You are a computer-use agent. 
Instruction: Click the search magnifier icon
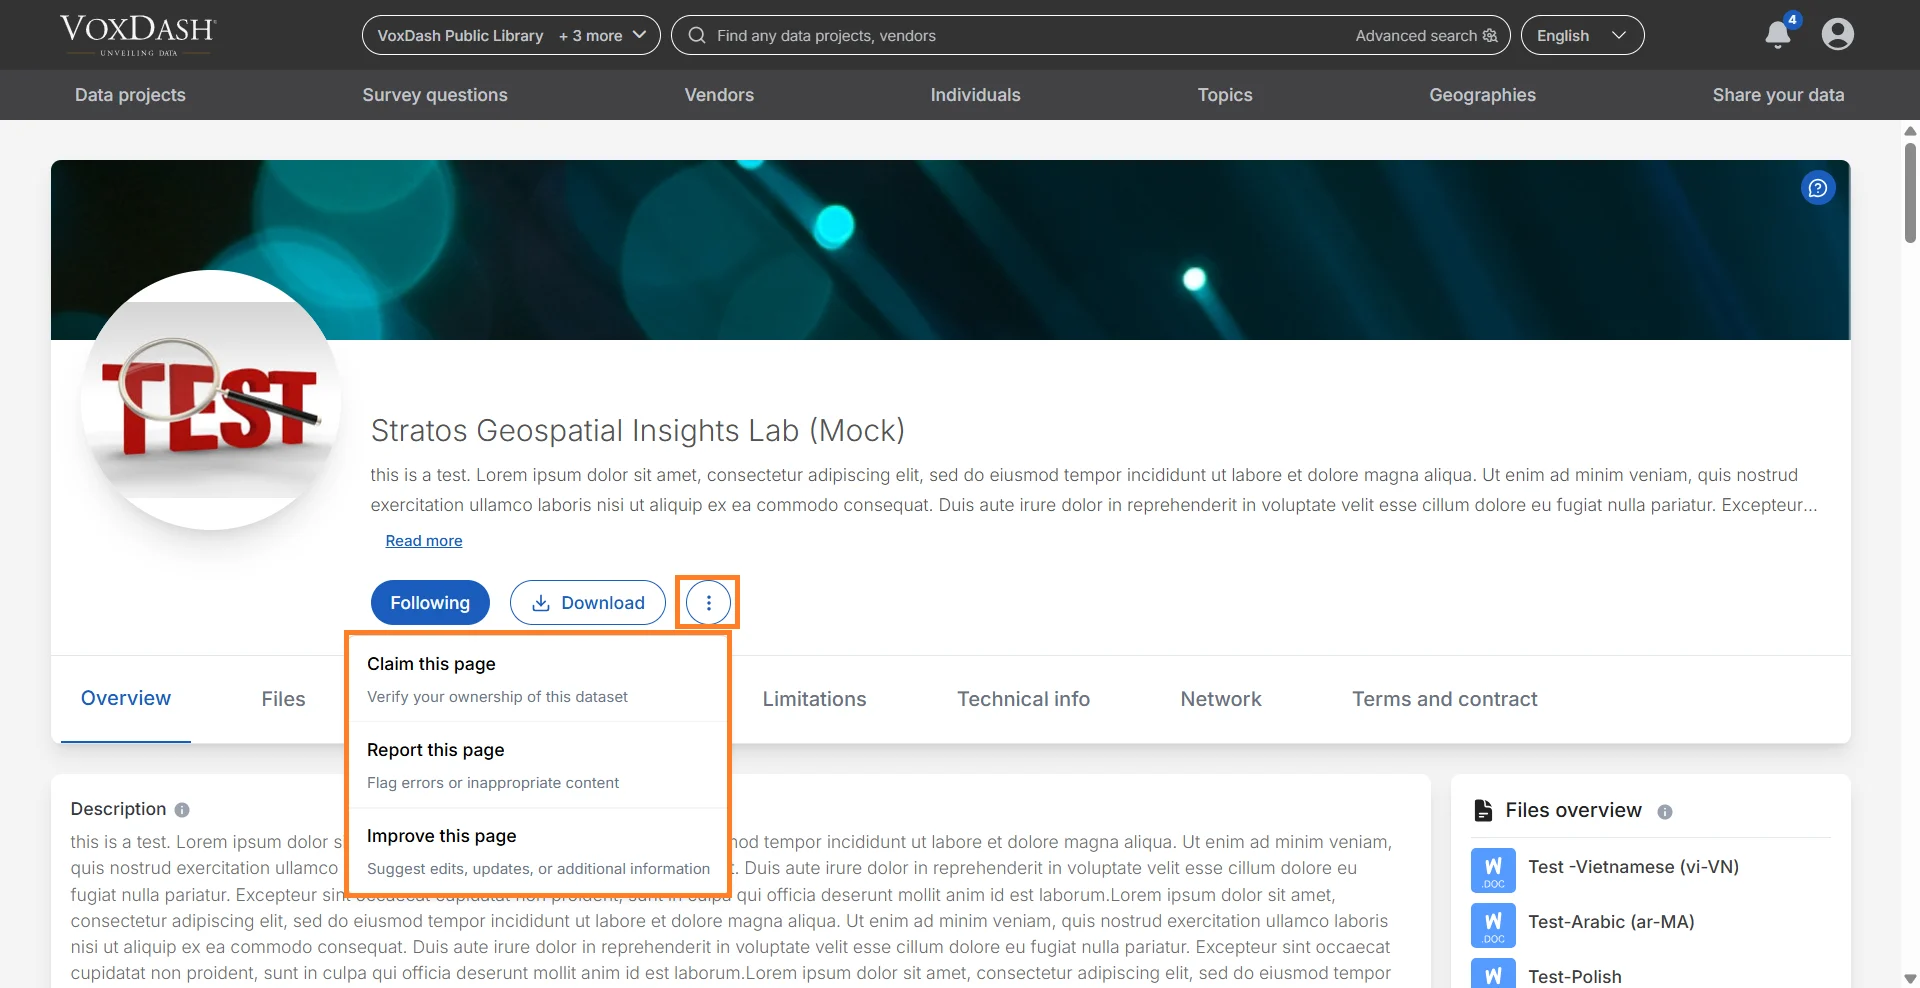(x=697, y=35)
